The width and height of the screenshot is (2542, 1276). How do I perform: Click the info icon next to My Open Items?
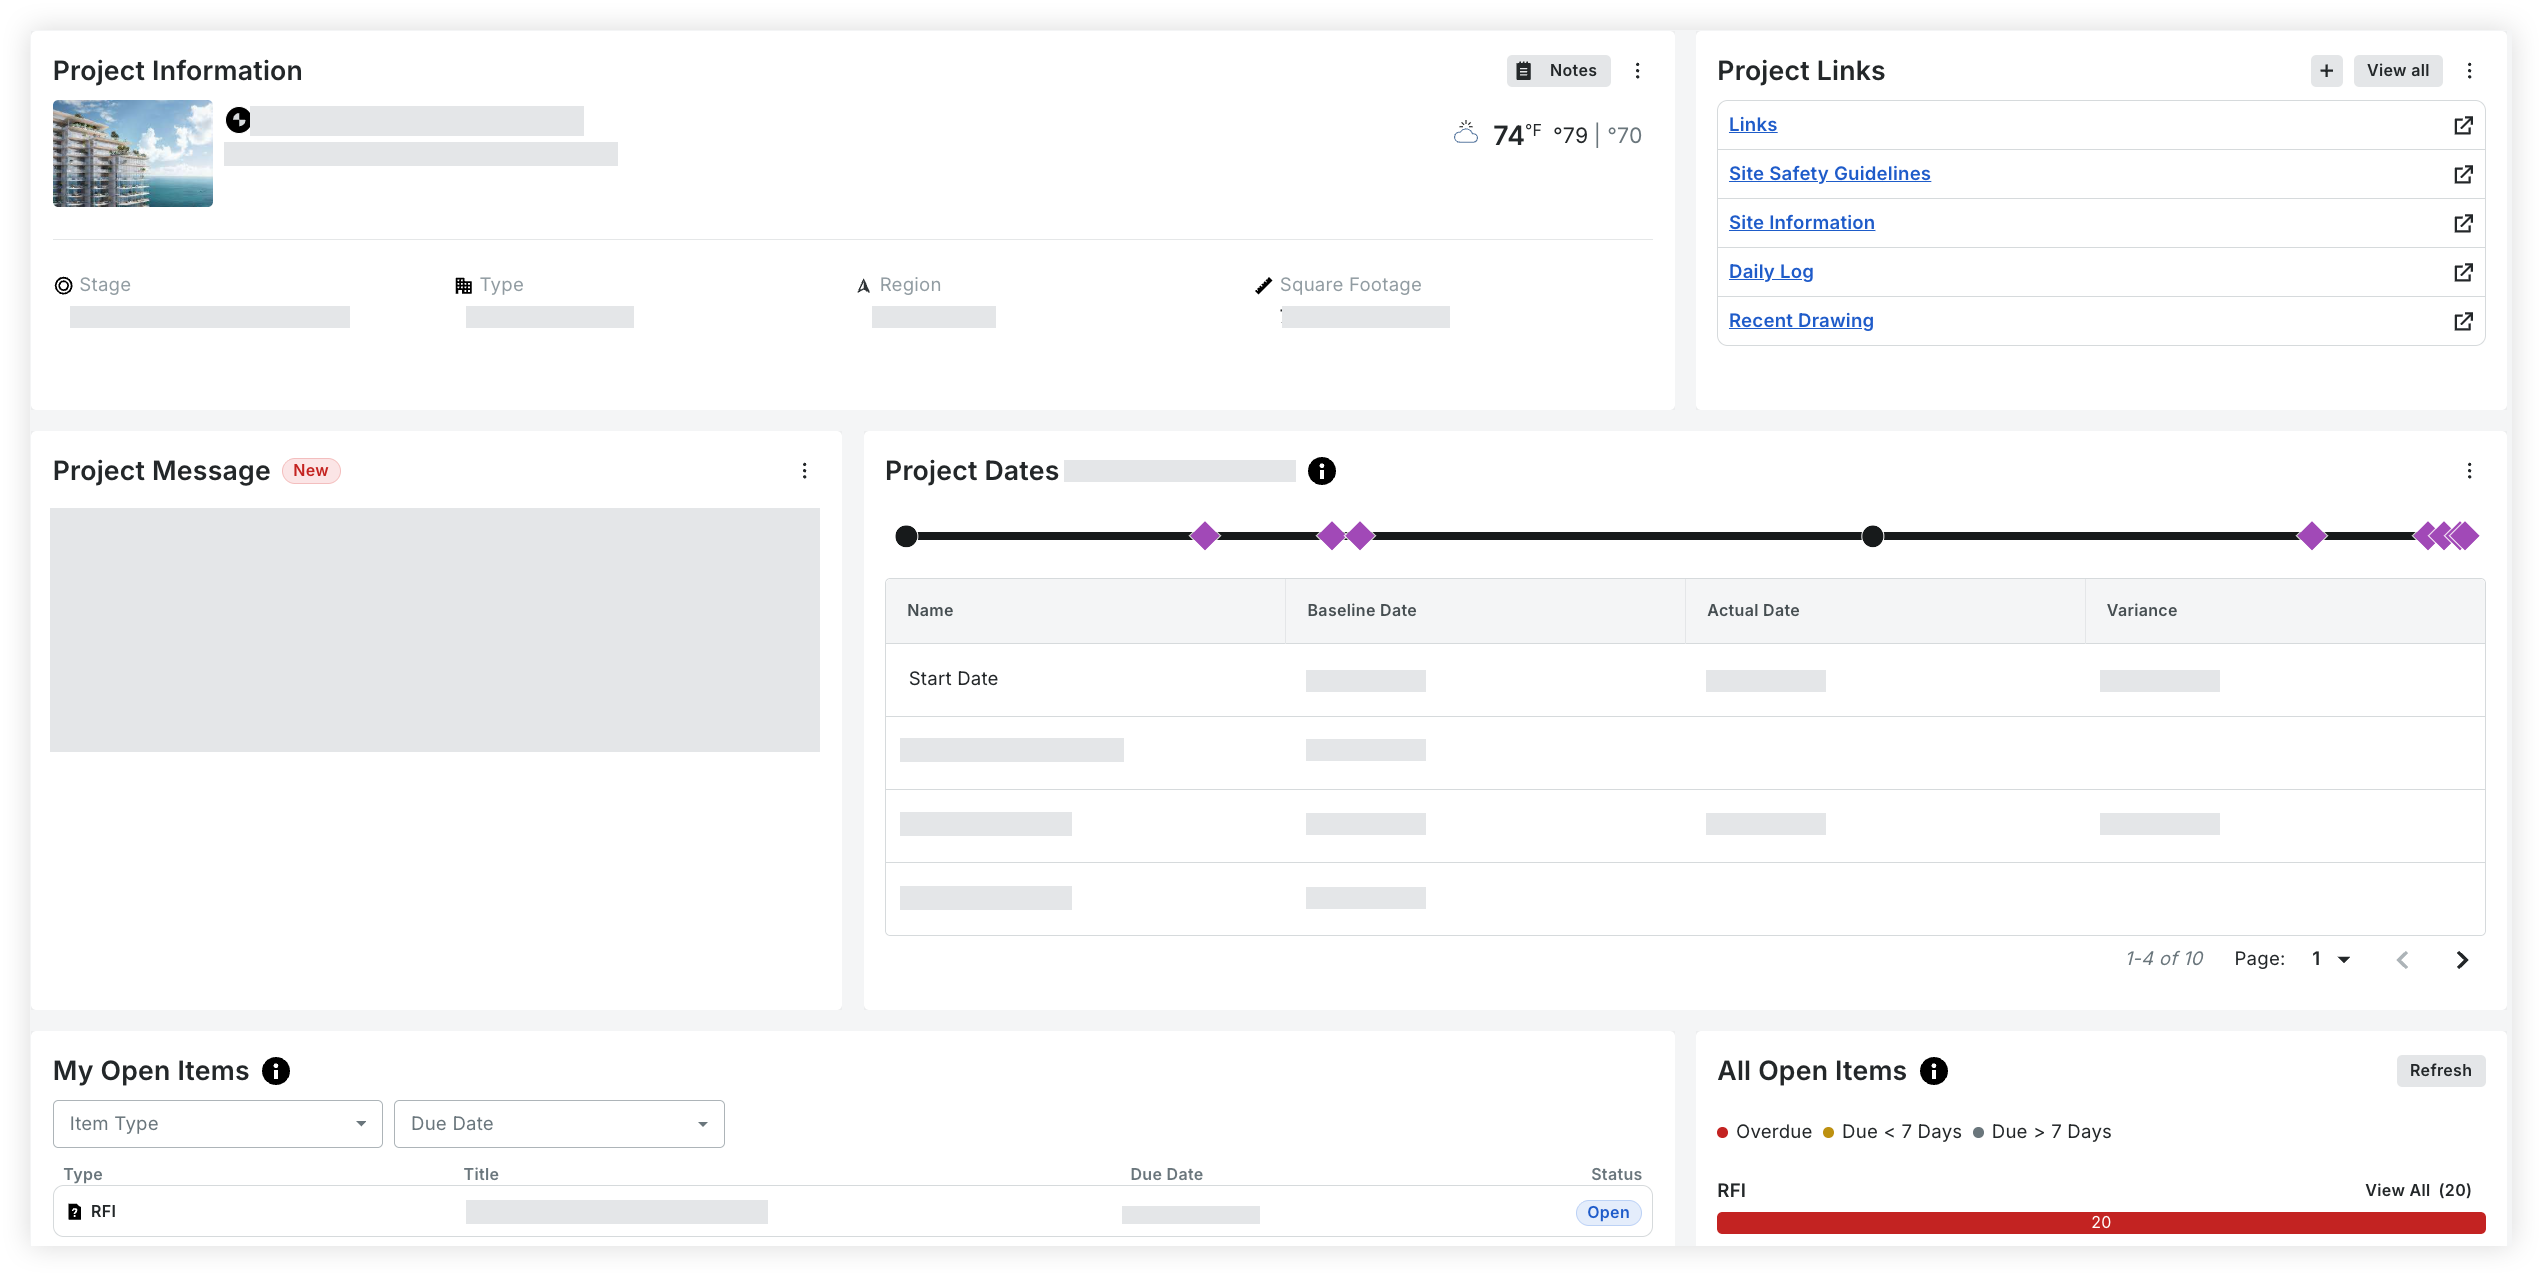(x=276, y=1070)
